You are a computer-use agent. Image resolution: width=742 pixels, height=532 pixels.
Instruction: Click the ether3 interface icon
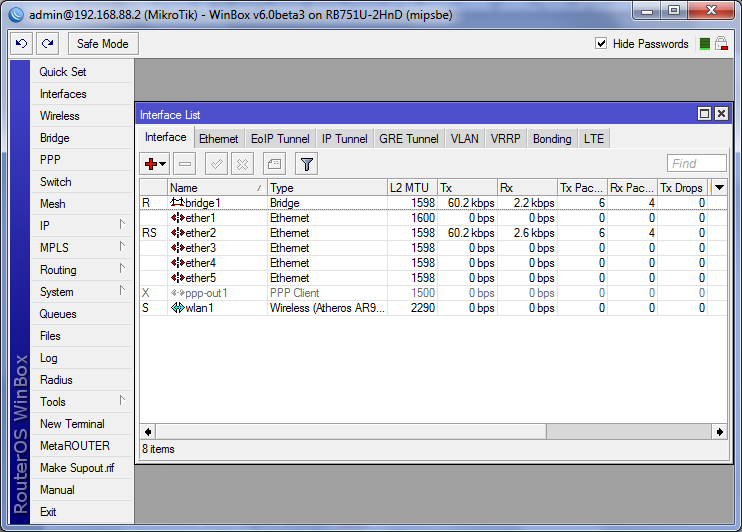177,248
